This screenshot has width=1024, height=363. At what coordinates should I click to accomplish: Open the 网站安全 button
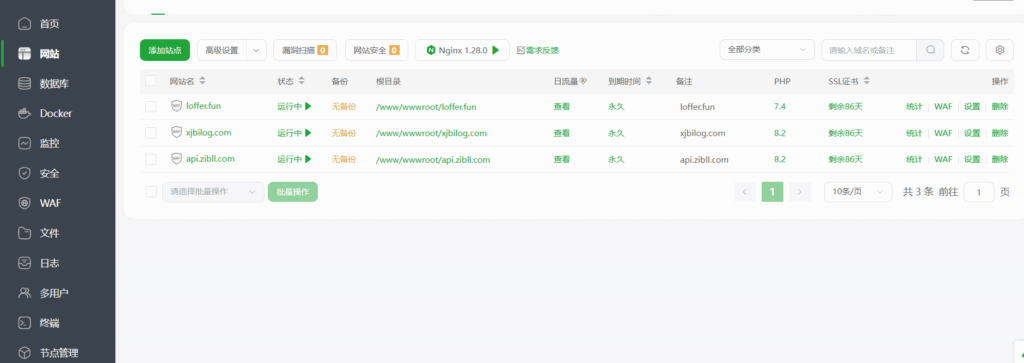coord(377,50)
